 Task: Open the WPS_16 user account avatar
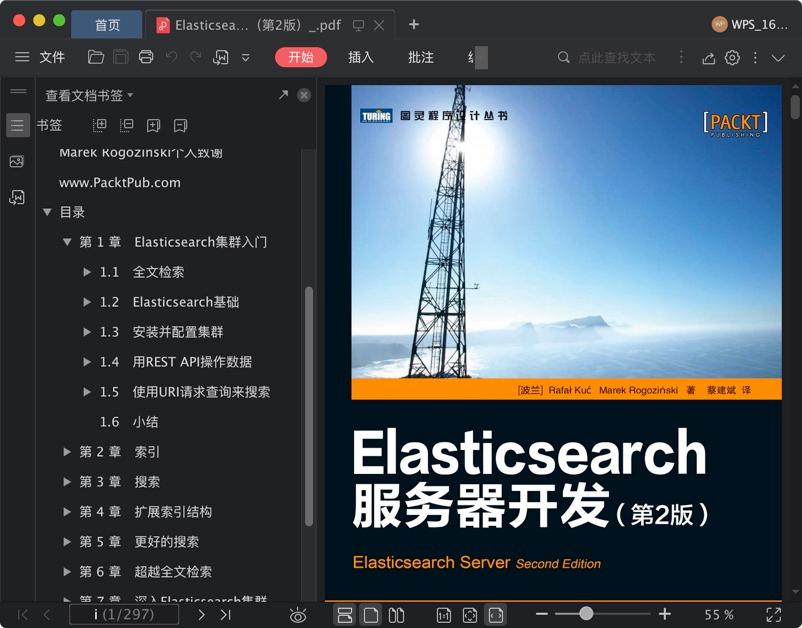pyautogui.click(x=720, y=24)
